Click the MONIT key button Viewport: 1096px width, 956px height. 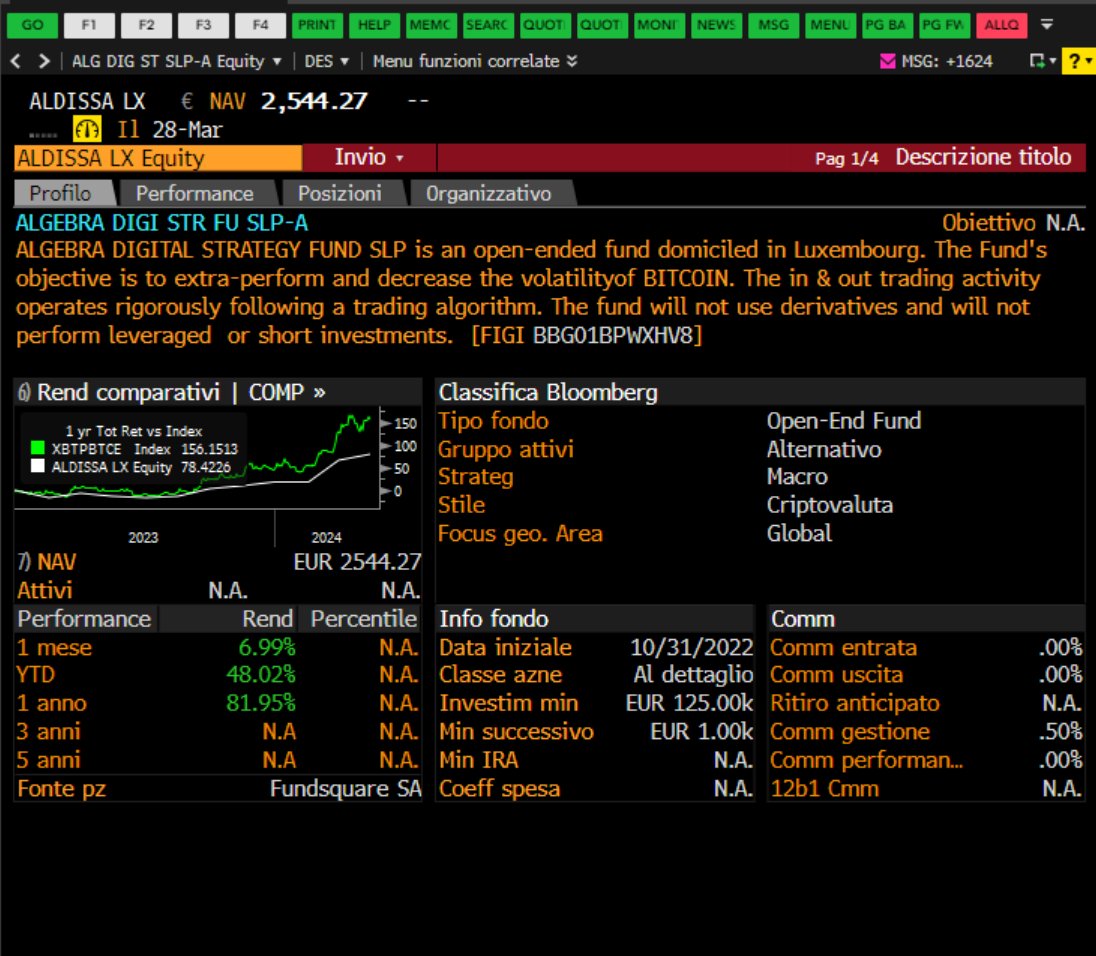tap(660, 25)
